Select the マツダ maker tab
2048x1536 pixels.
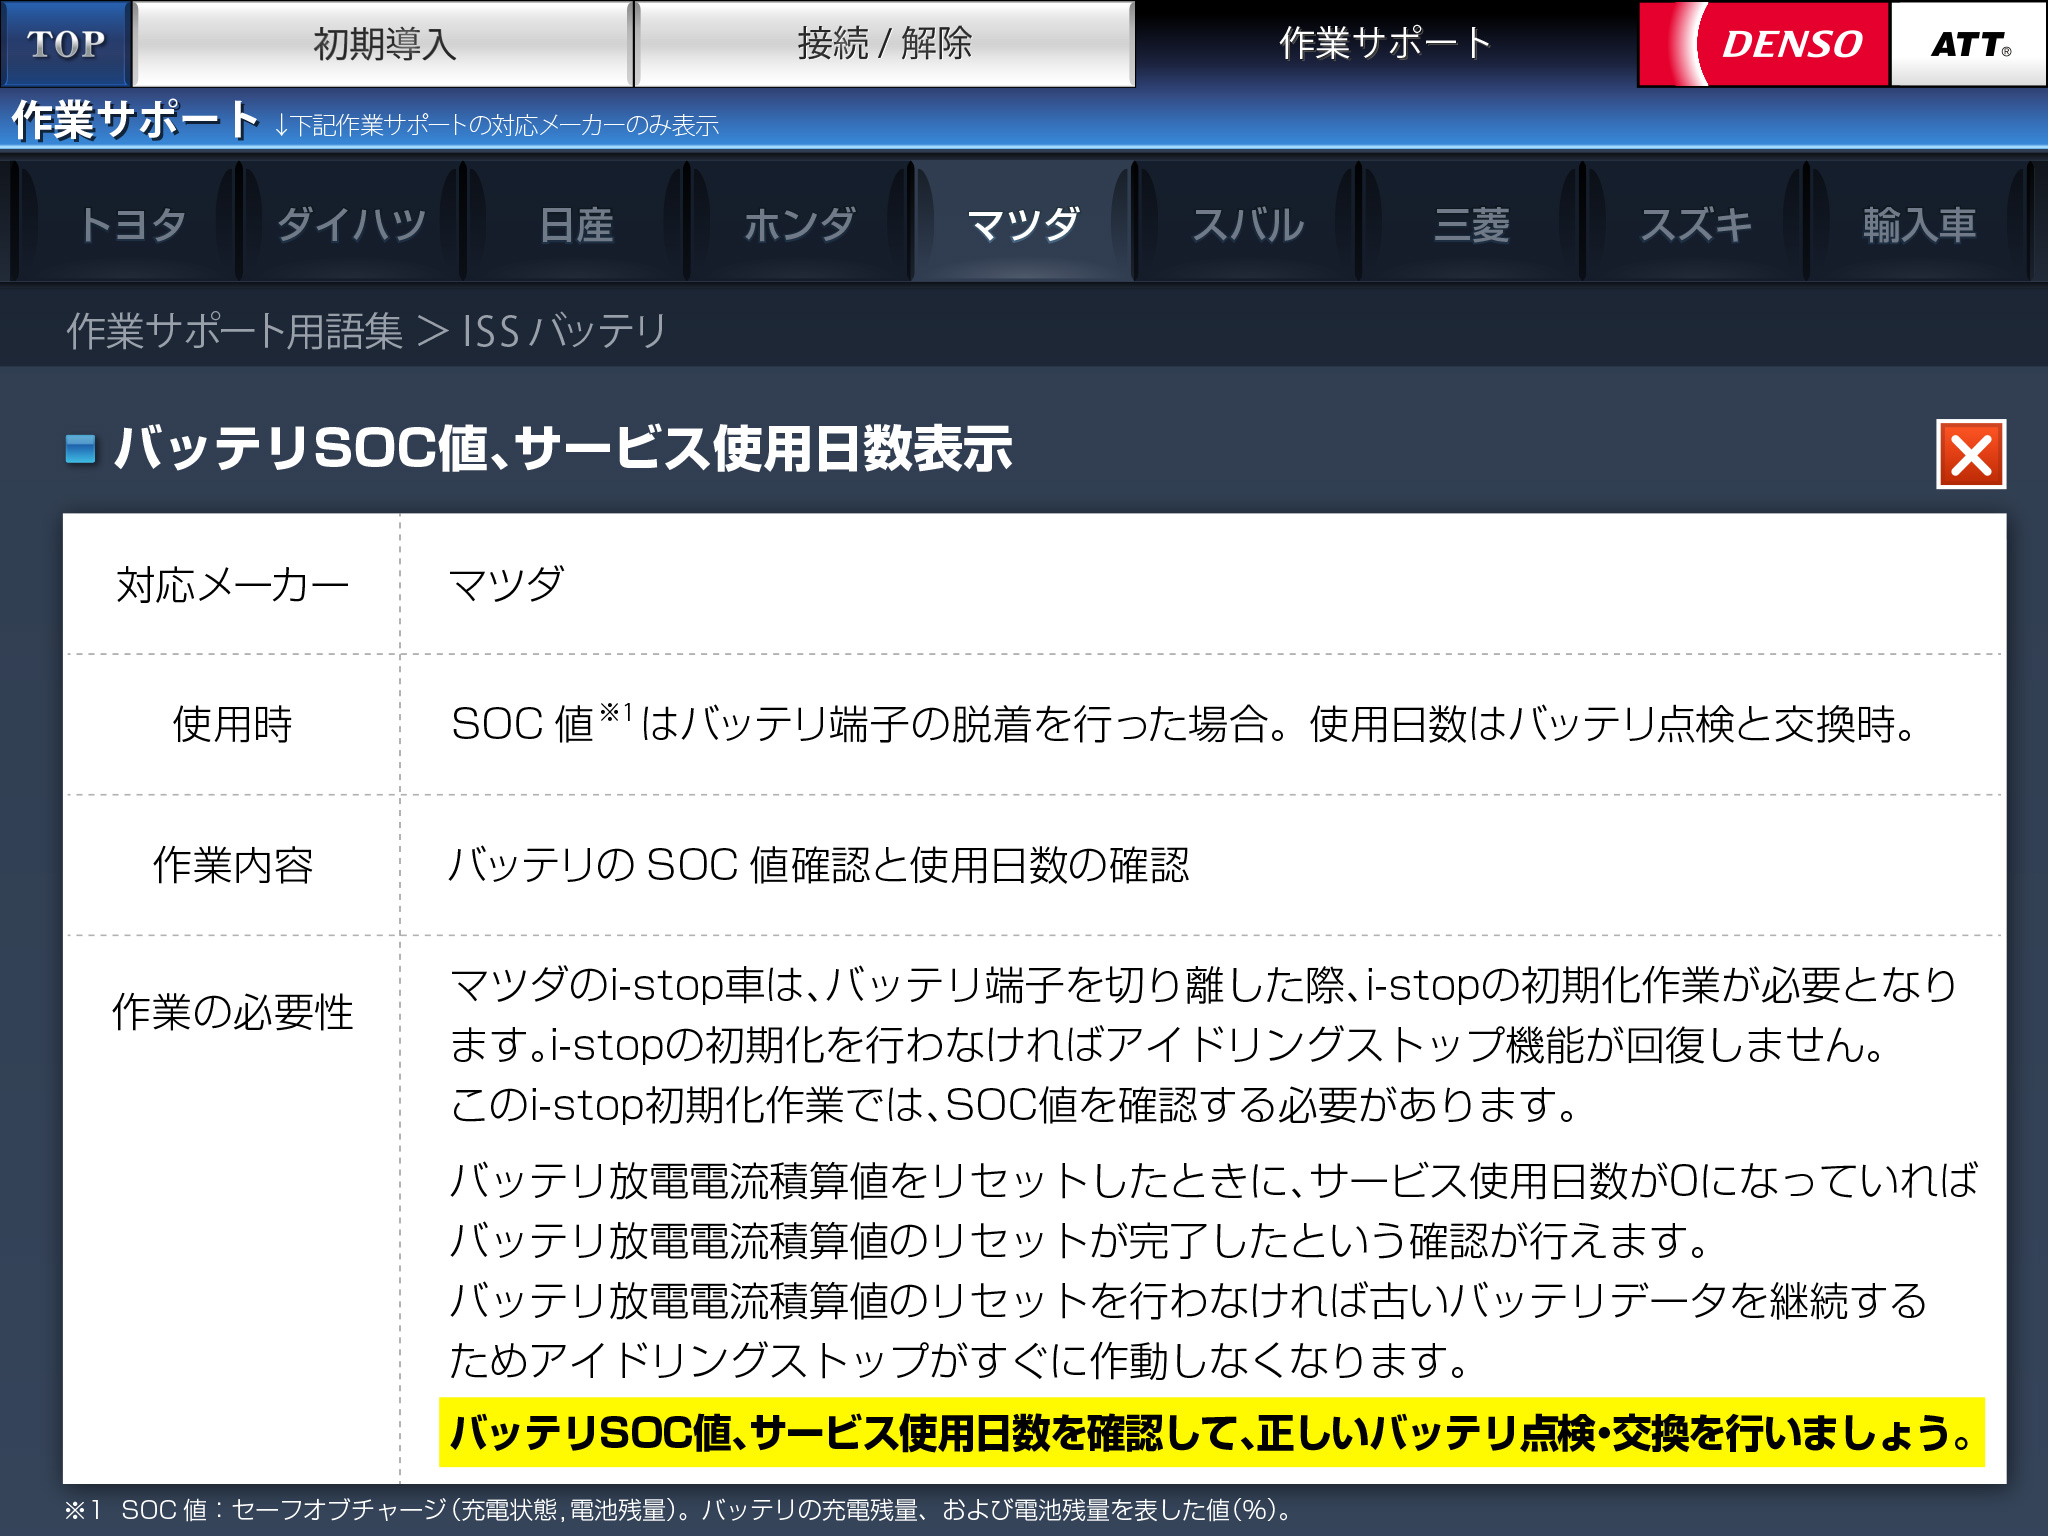(1023, 224)
